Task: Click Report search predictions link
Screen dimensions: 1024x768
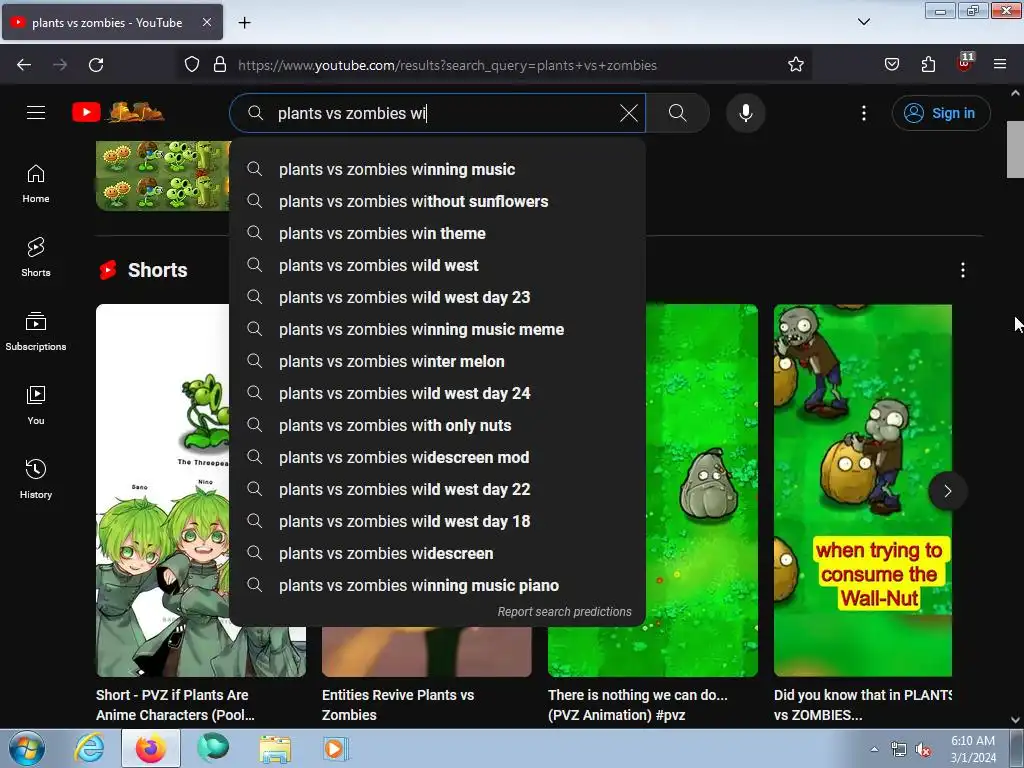Action: point(564,612)
